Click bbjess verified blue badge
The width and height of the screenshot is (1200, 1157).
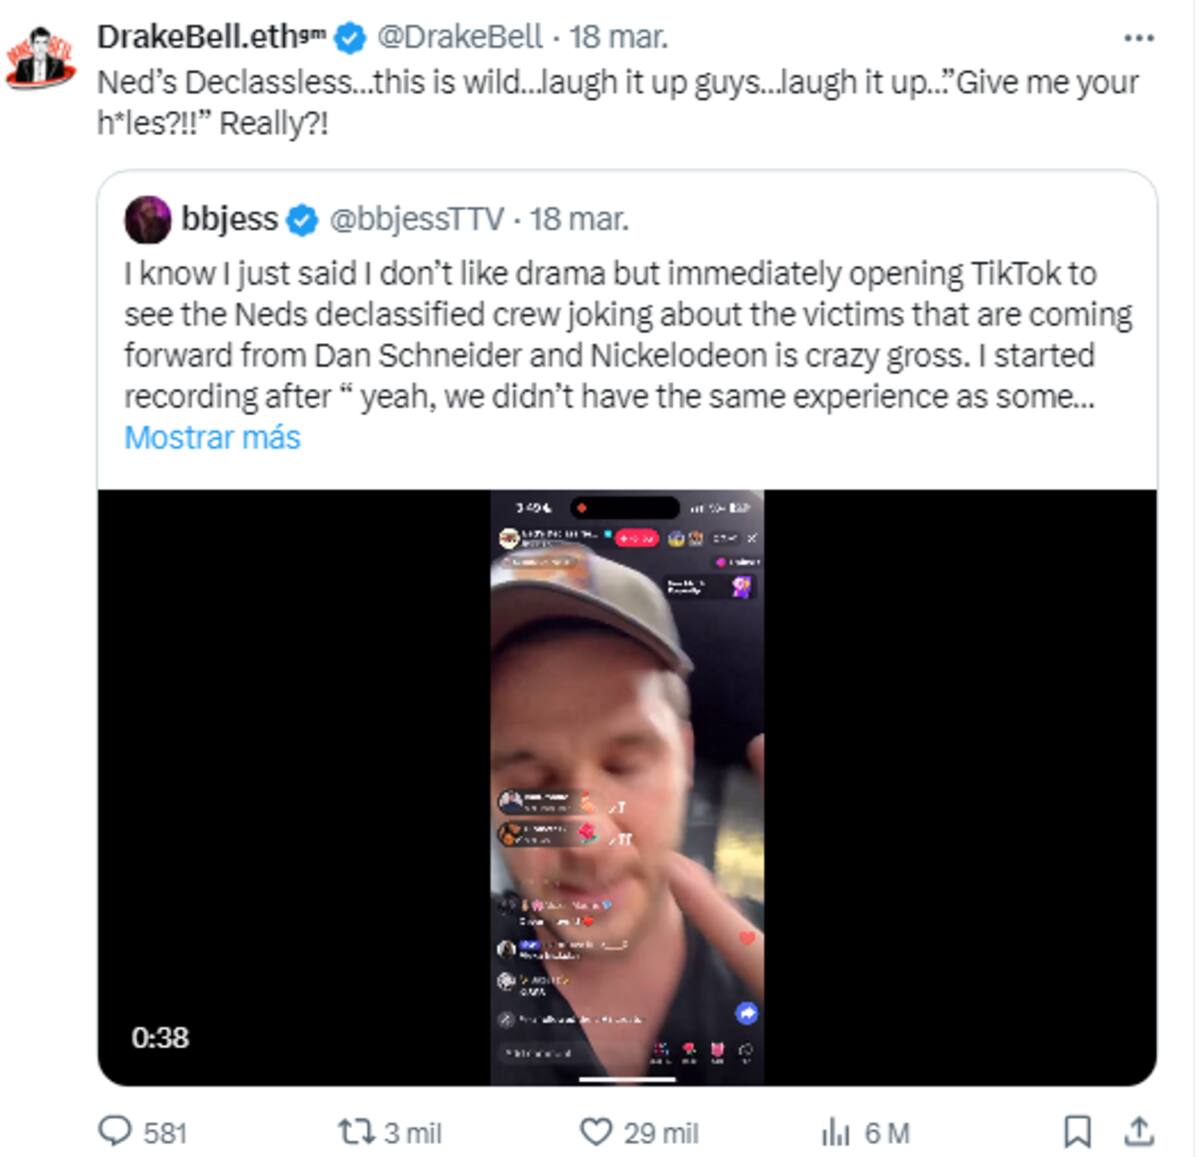302,219
